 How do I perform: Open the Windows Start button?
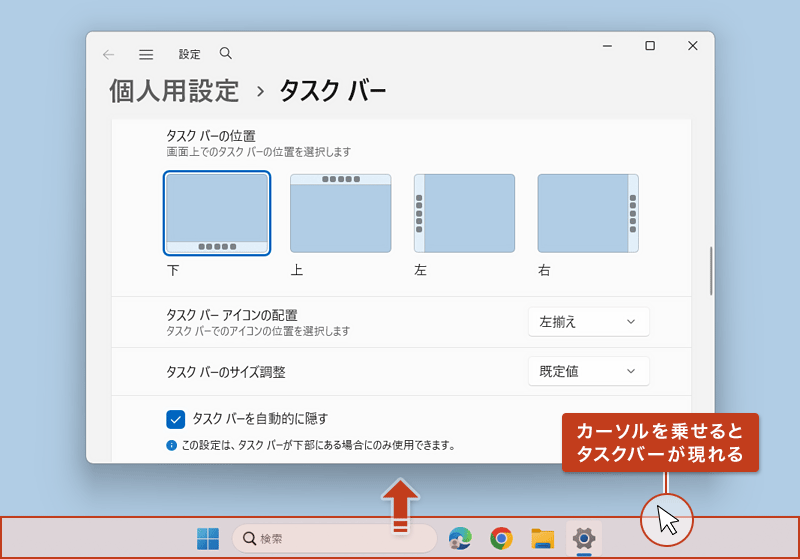coord(208,539)
